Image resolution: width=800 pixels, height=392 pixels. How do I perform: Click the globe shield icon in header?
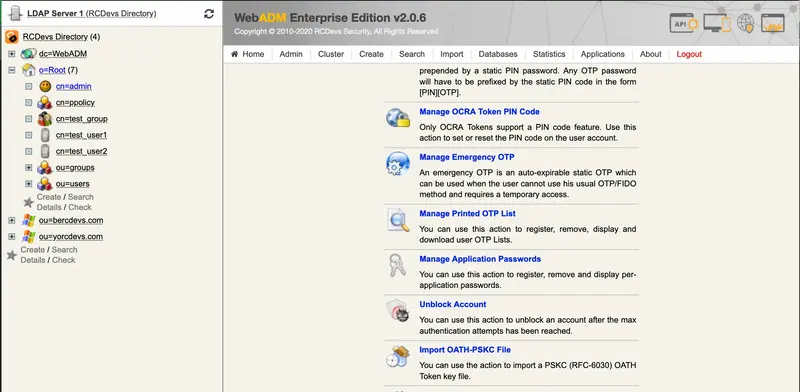pyautogui.click(x=745, y=23)
